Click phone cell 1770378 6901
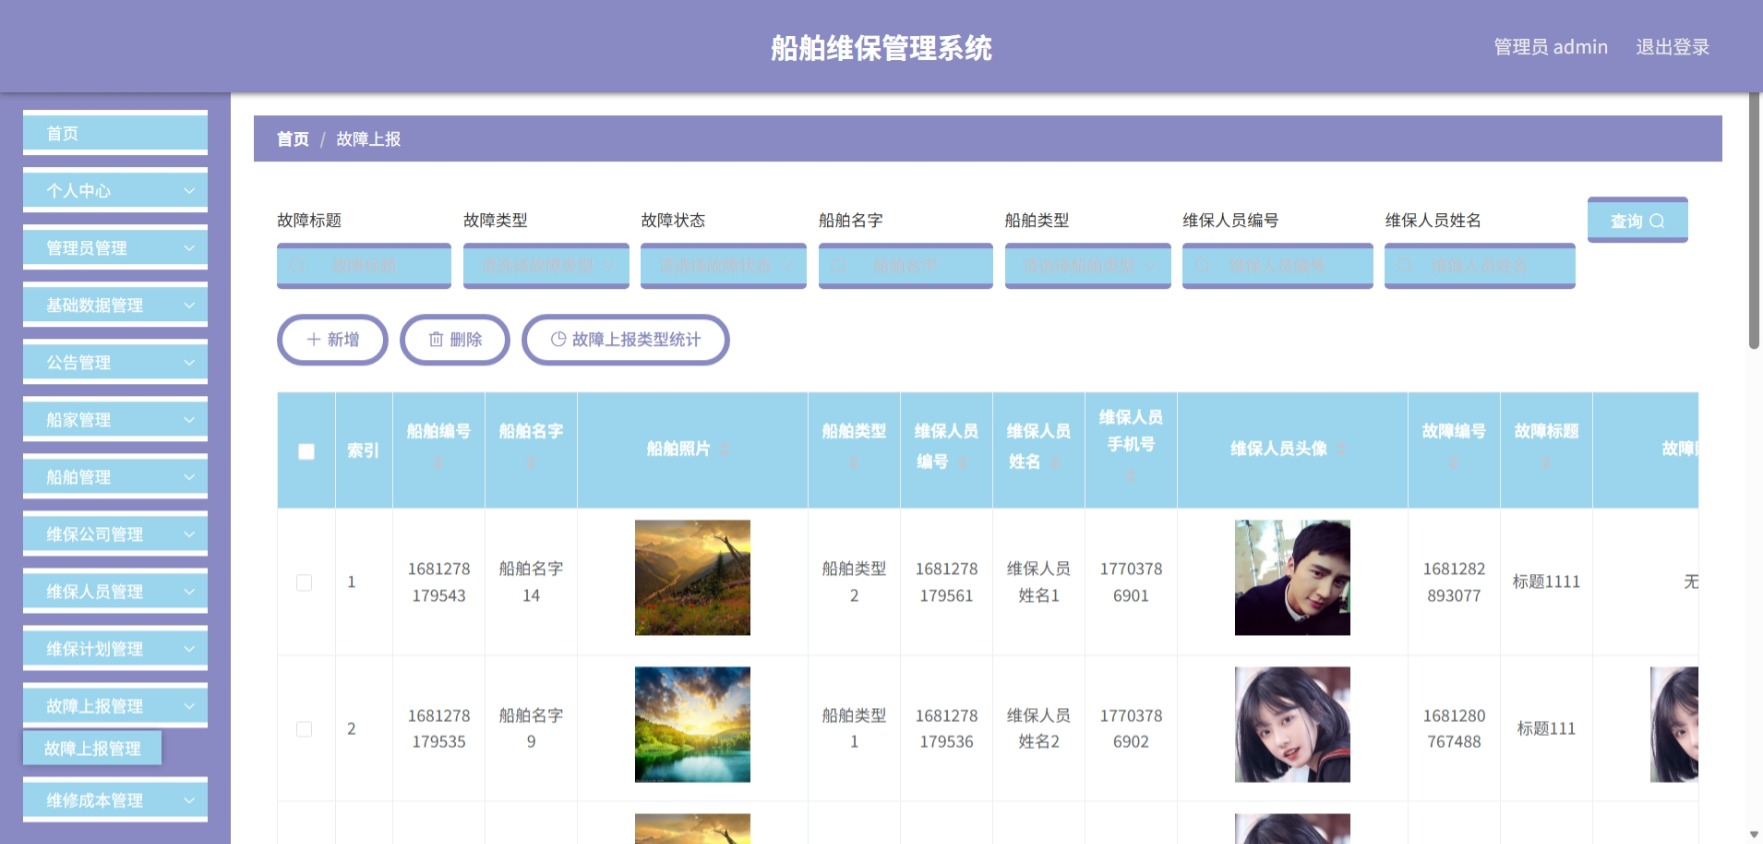This screenshot has height=844, width=1763. (x=1131, y=582)
